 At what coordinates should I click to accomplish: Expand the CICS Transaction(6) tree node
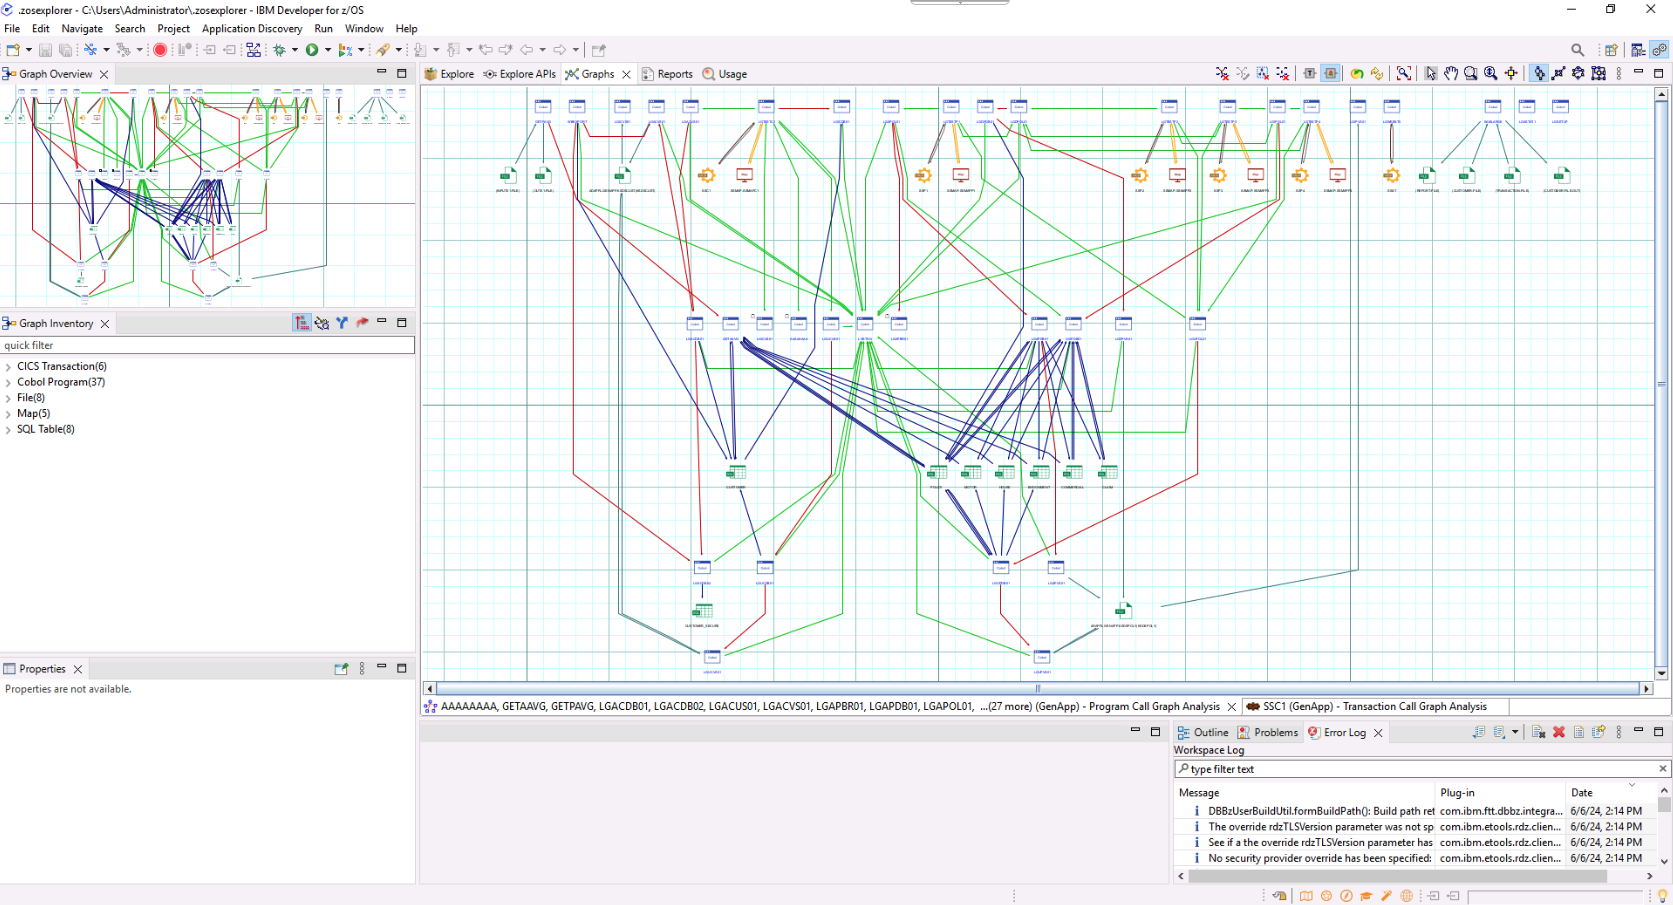[x=8, y=367]
